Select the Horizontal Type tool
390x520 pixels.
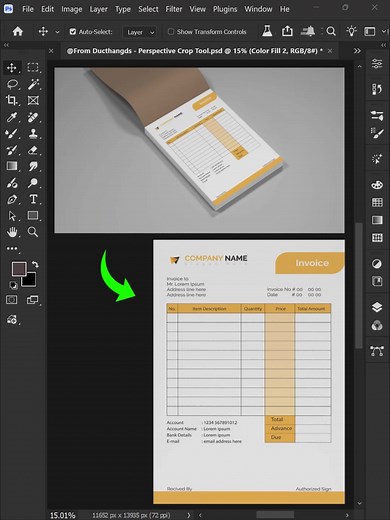(33, 199)
